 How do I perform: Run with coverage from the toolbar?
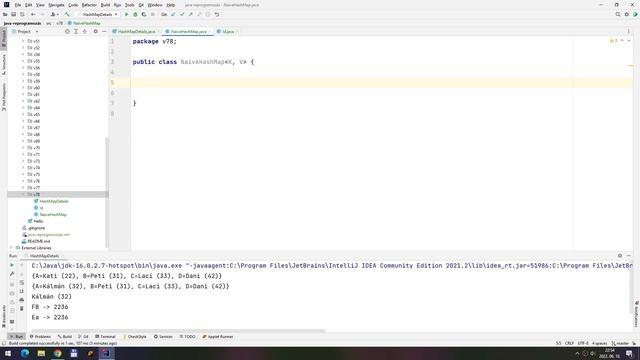pos(144,14)
